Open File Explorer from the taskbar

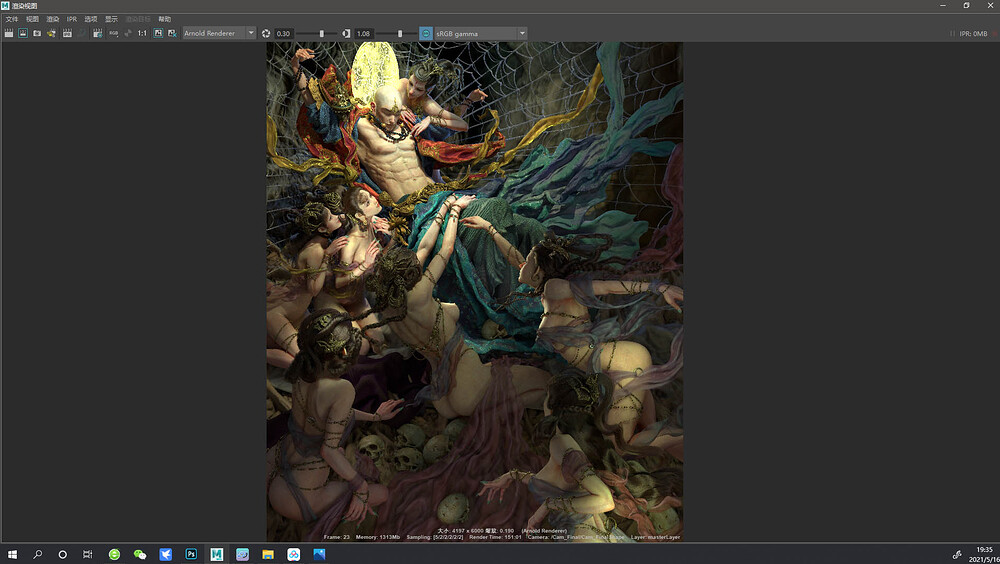point(268,554)
